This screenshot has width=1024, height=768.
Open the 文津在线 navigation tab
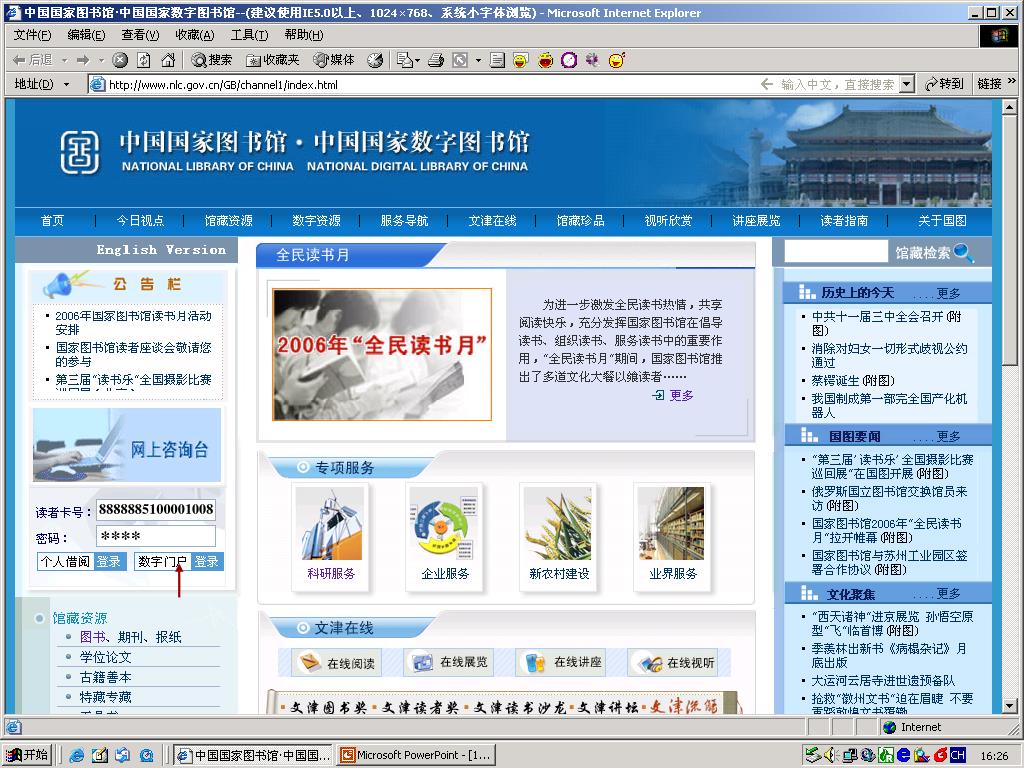492,221
